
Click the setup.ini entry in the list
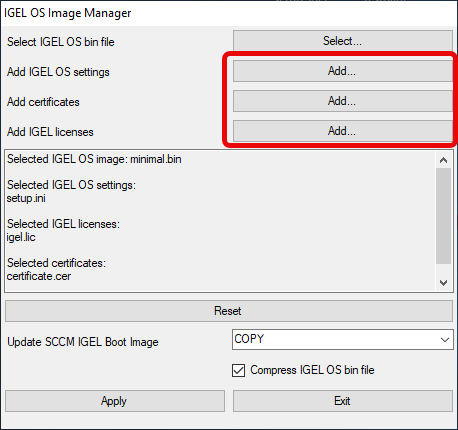point(26,198)
